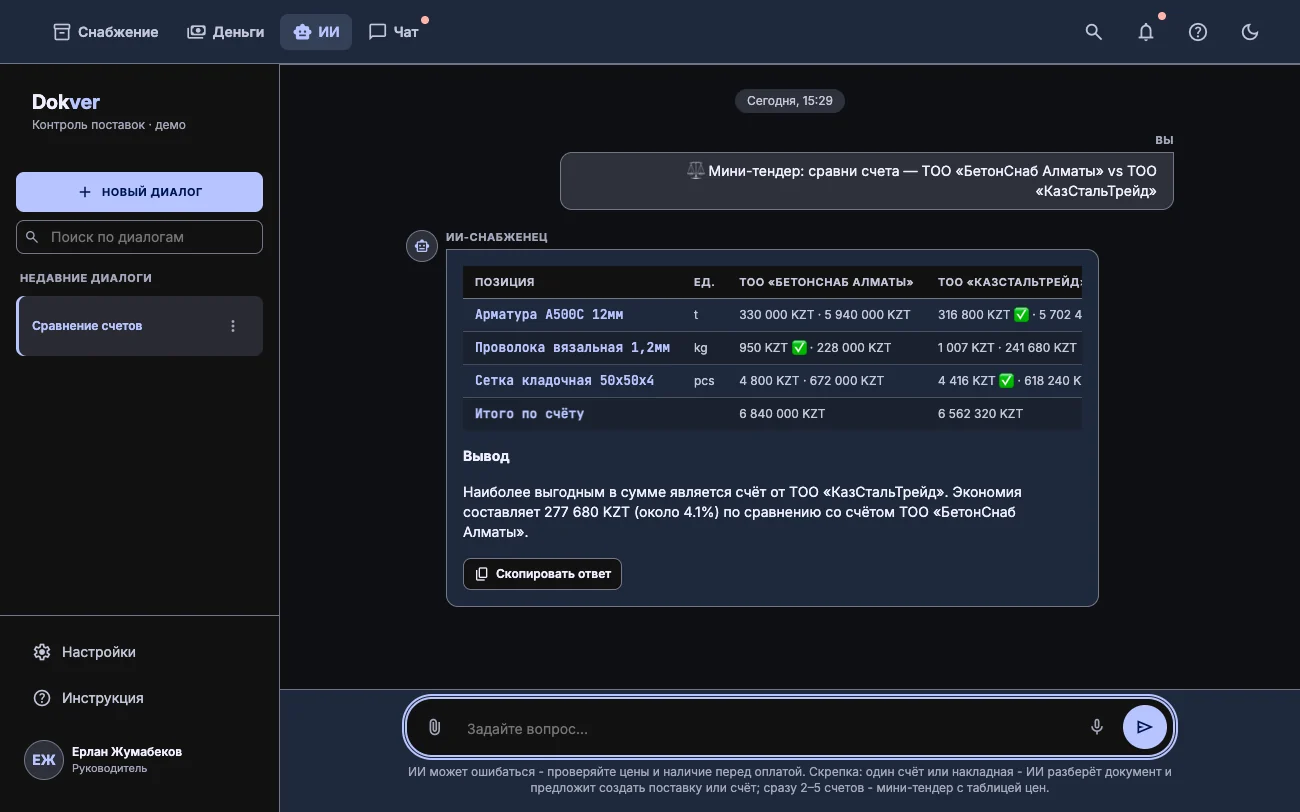This screenshot has height=812, width=1300.
Task: Open the Сравнение счетов dialog
Action: 139,326
